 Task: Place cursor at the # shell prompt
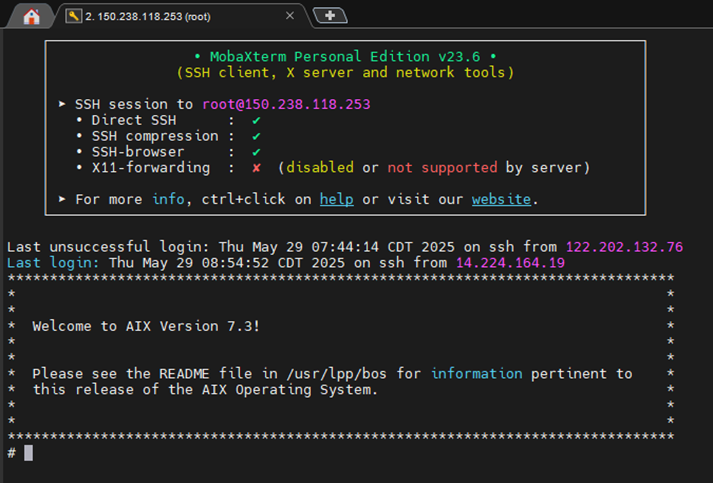[x=28, y=453]
